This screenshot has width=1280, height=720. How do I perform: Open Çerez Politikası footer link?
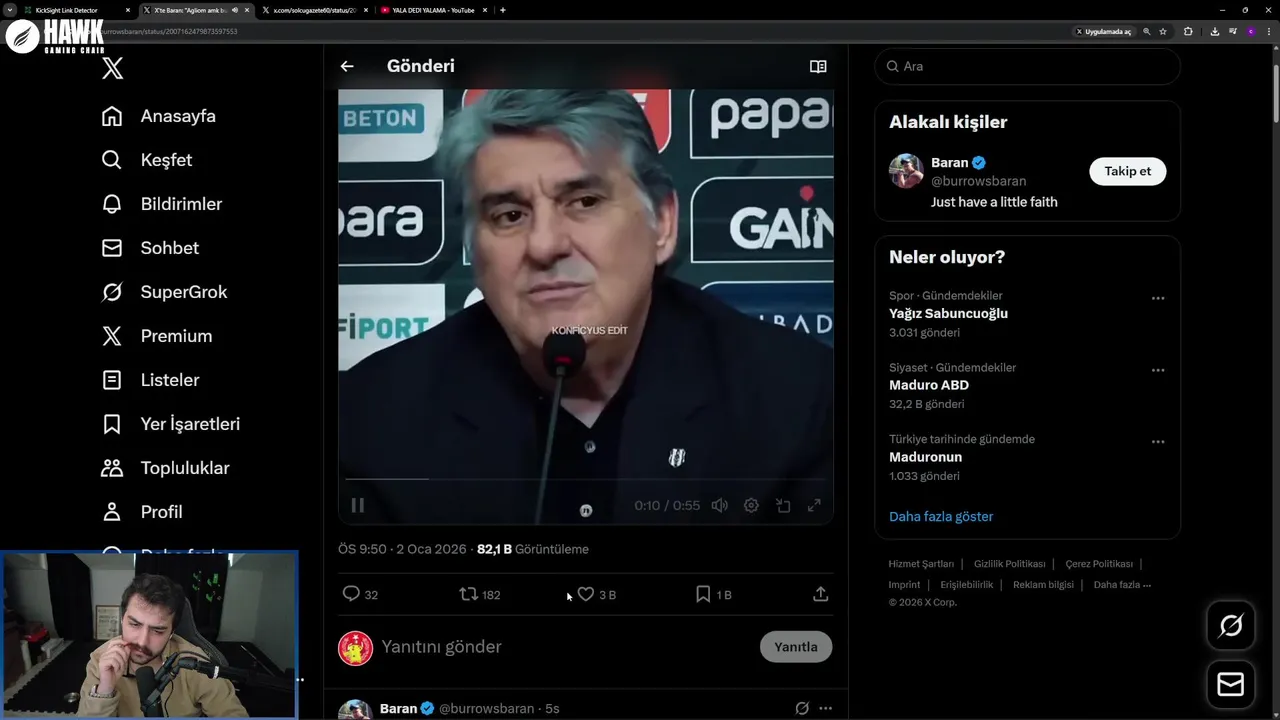click(x=1099, y=564)
